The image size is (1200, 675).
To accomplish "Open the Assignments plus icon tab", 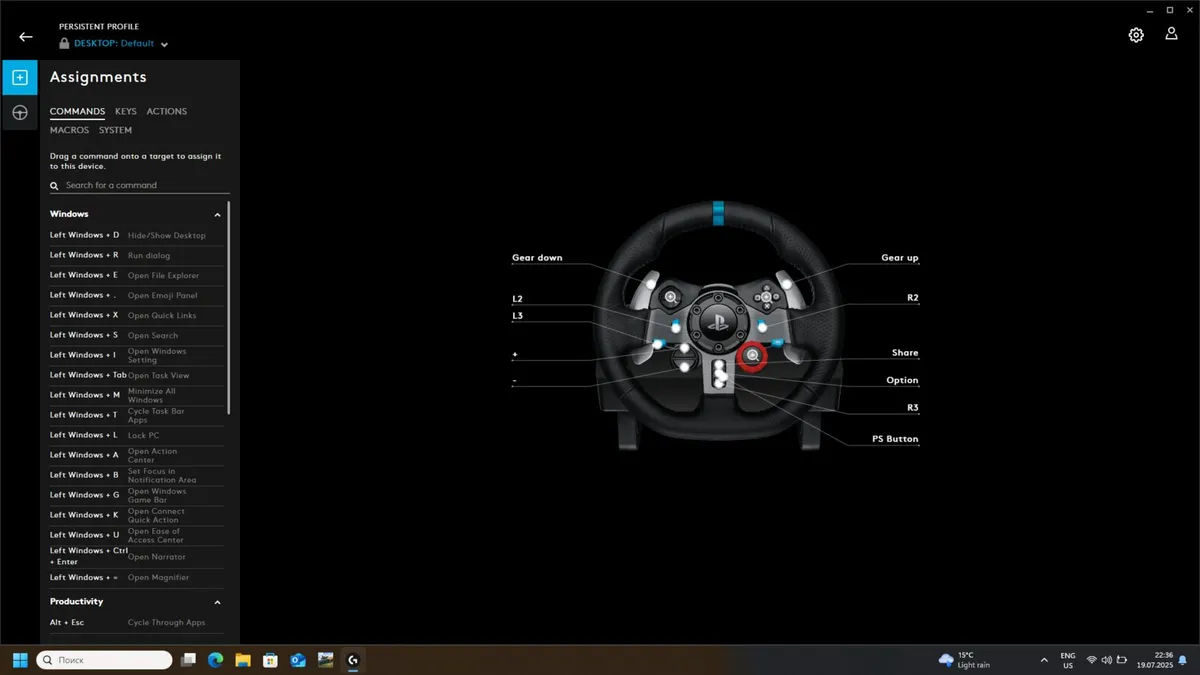I will coord(19,77).
